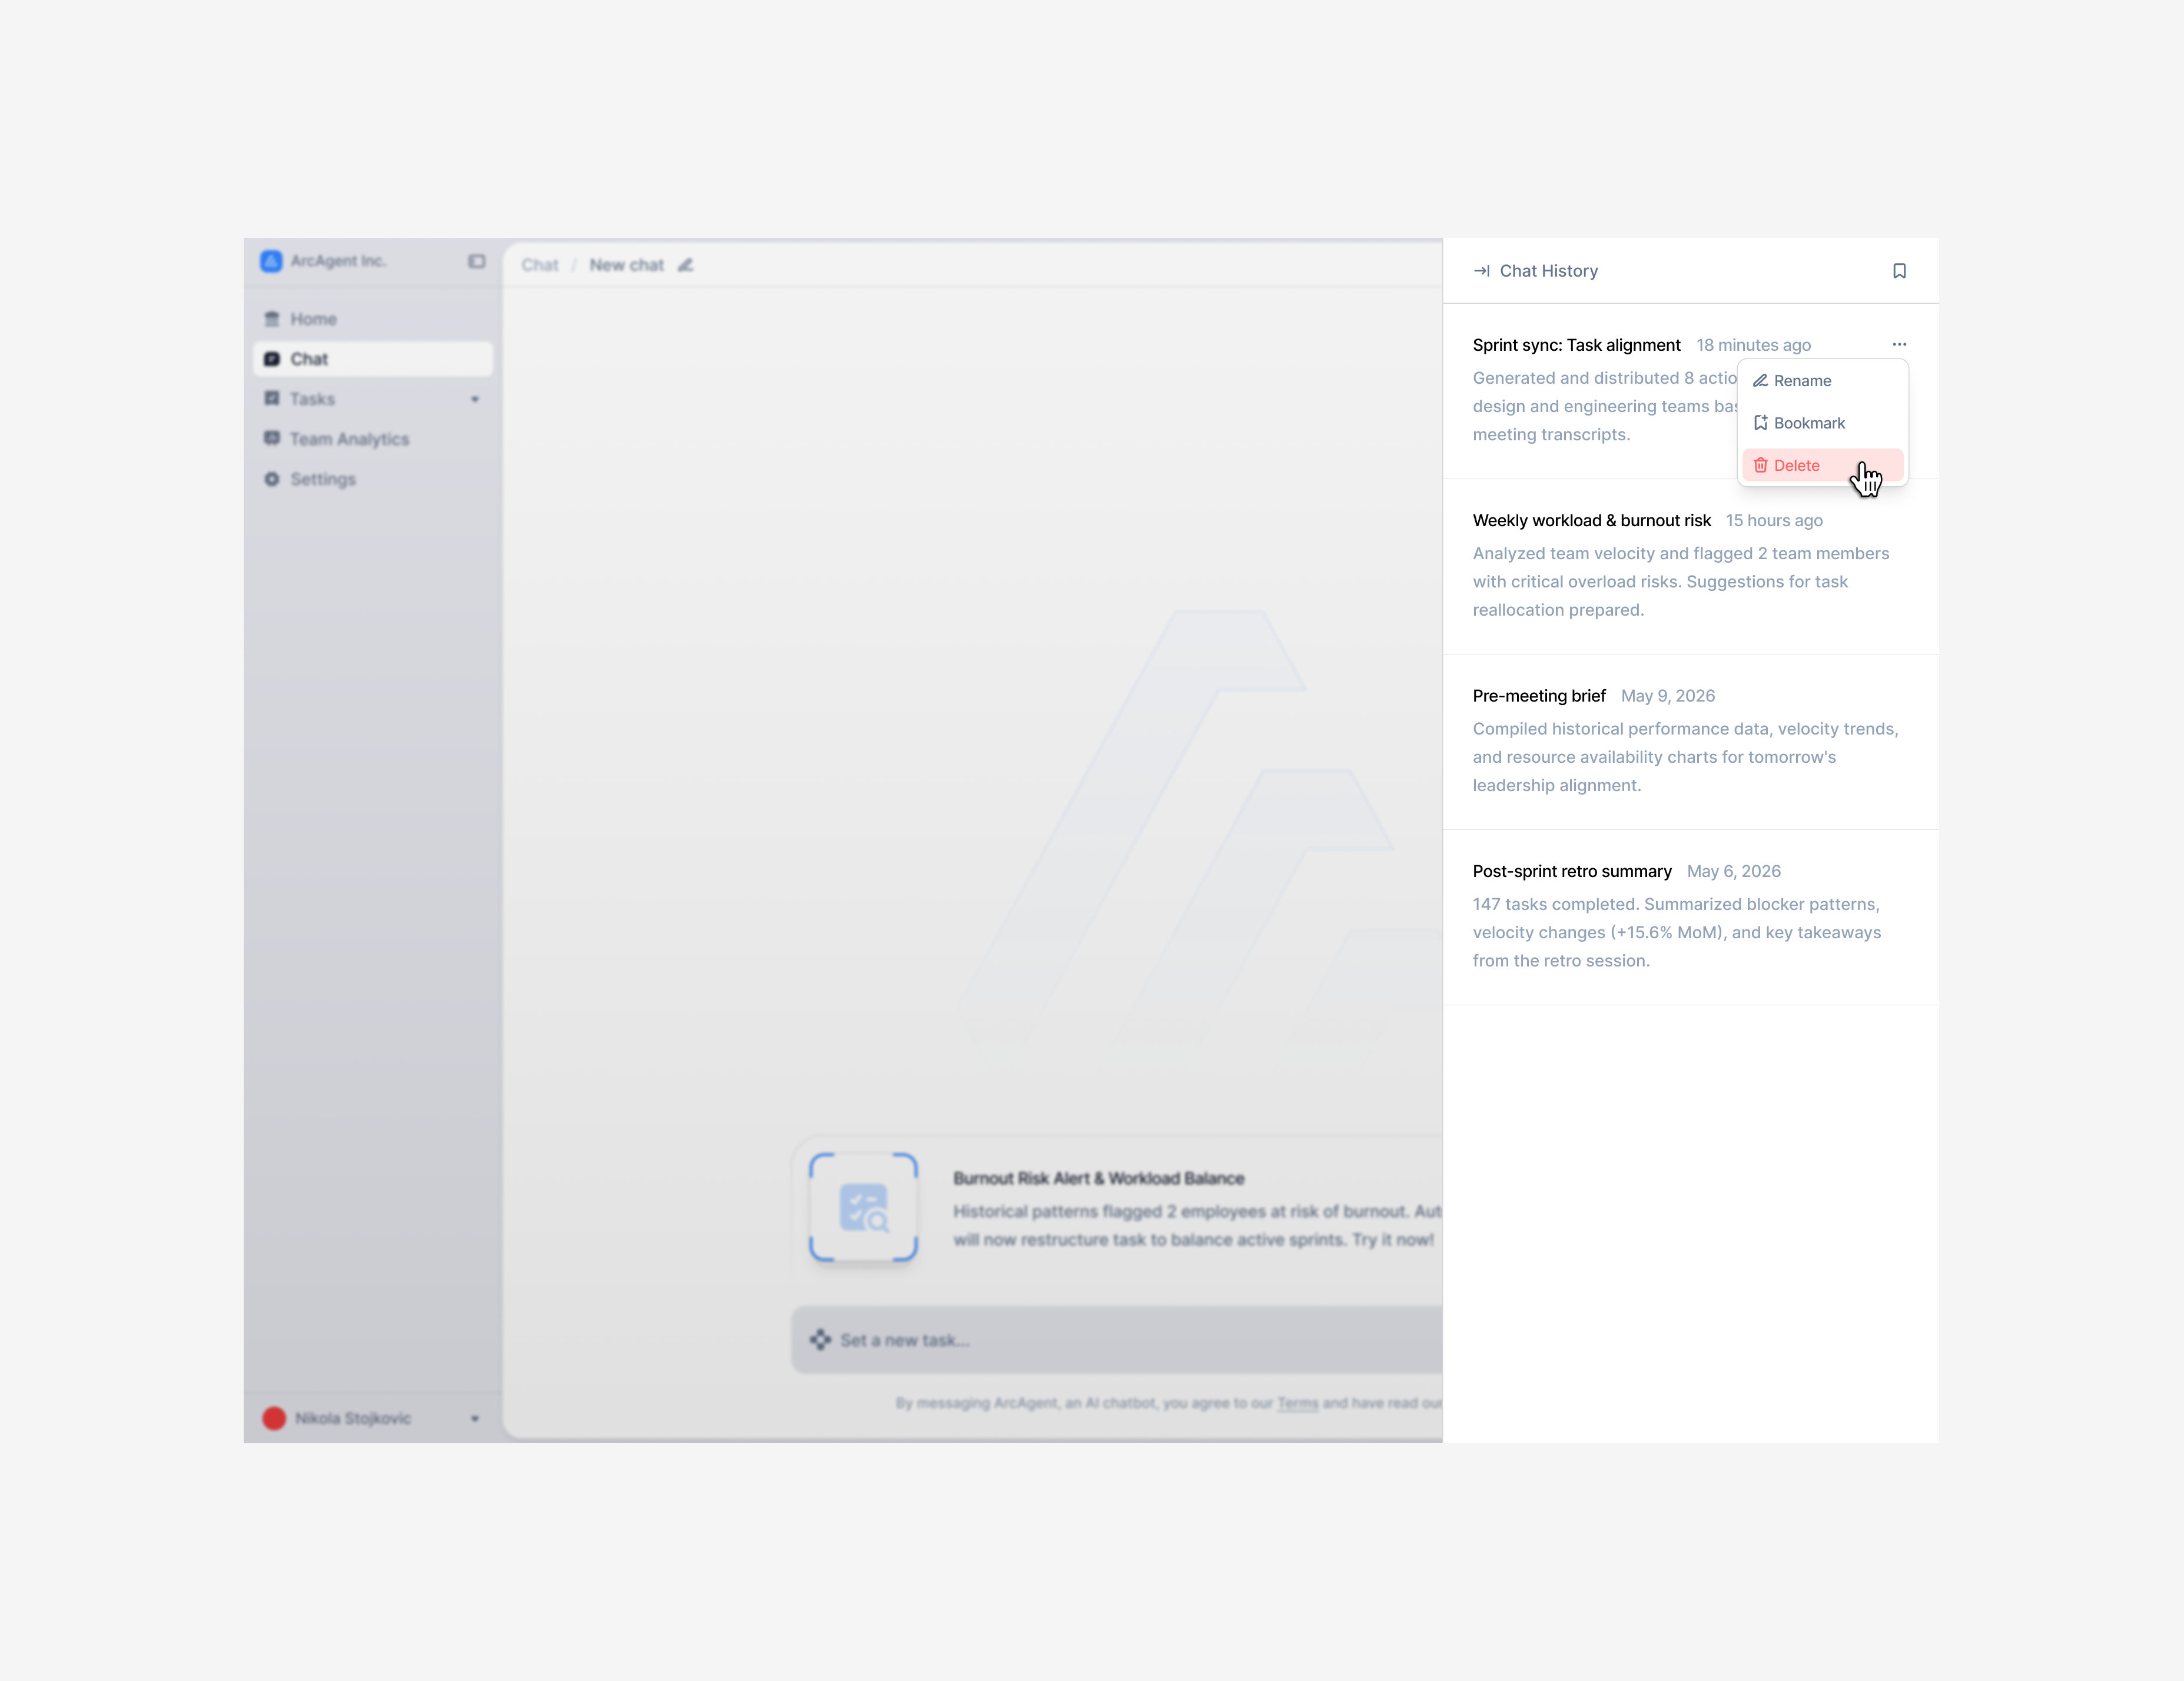Click the 'May 9, 2026' date label
The height and width of the screenshot is (1681, 2184).
click(x=1667, y=696)
